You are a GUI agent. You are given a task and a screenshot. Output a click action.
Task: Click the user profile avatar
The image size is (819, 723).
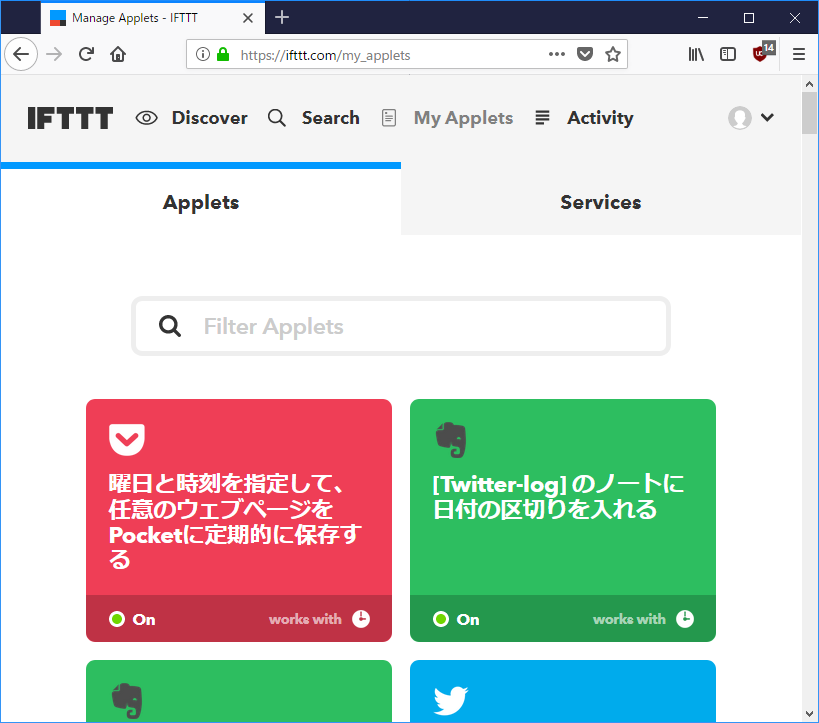[x=740, y=118]
